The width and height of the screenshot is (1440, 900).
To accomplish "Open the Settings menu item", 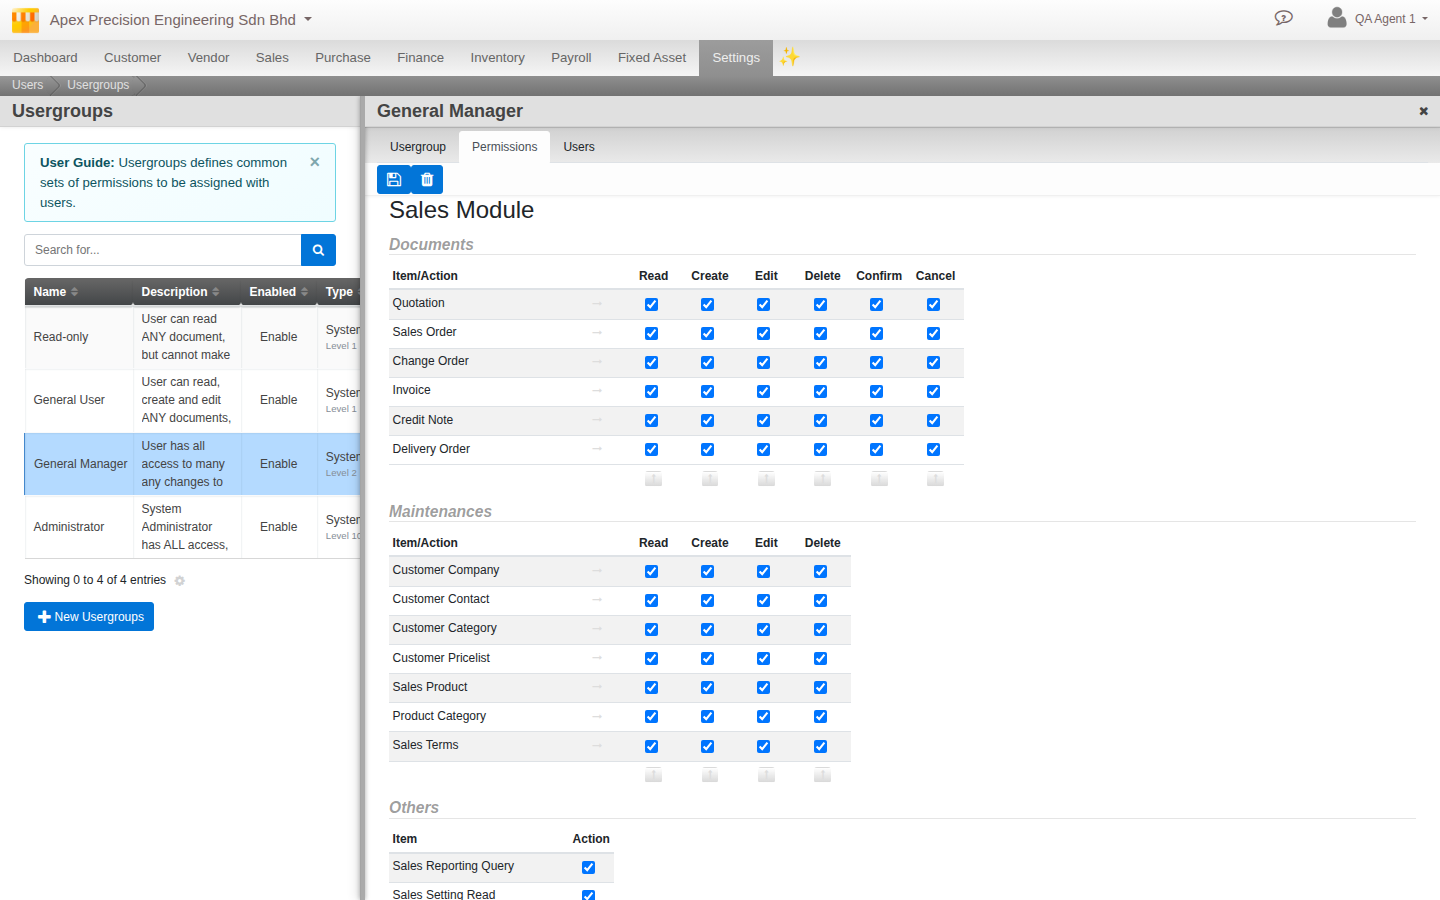I will 736,58.
